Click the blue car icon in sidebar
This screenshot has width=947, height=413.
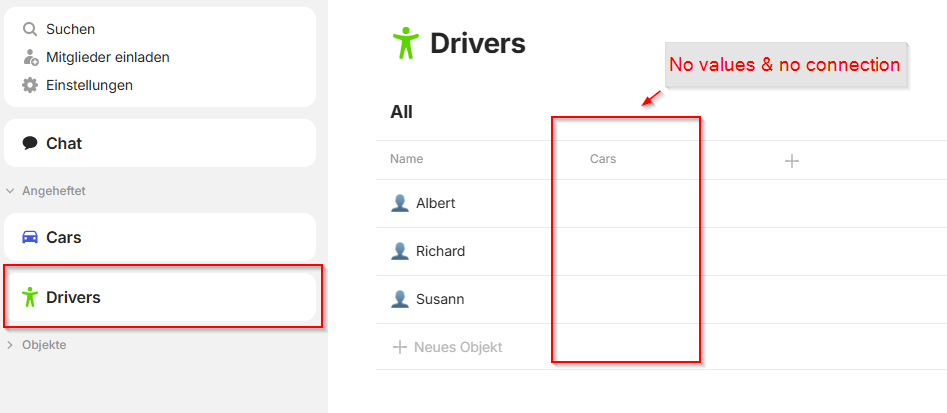[30, 237]
